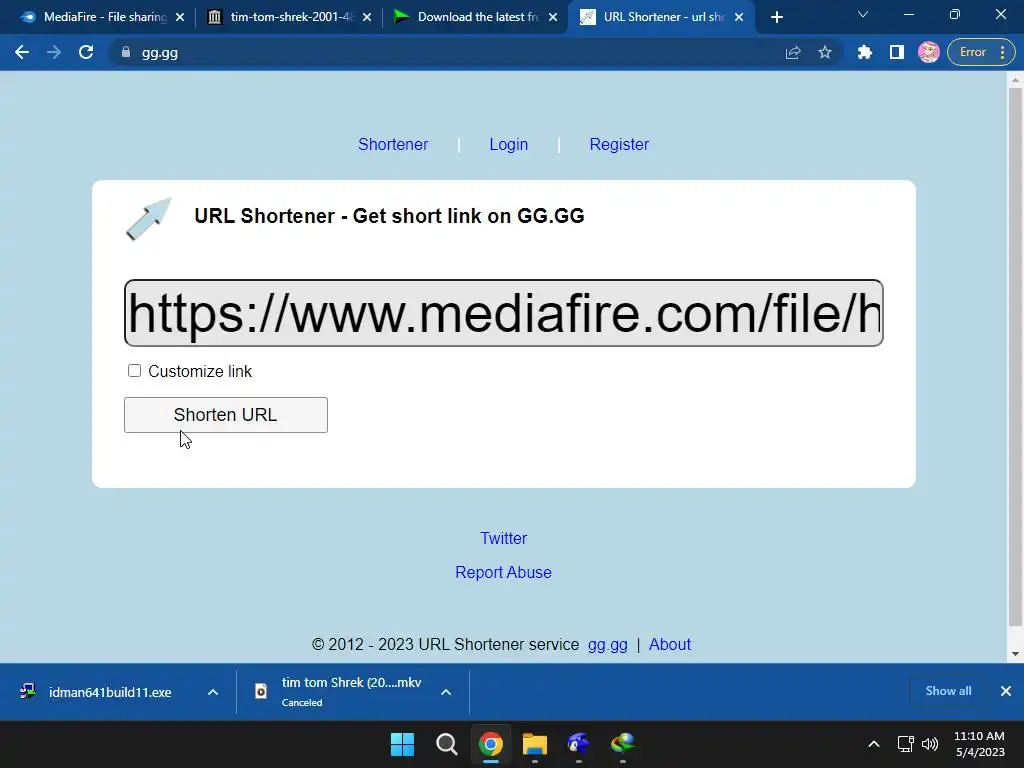1024x768 pixels.
Task: Click the mediafire URL input field
Action: point(504,313)
